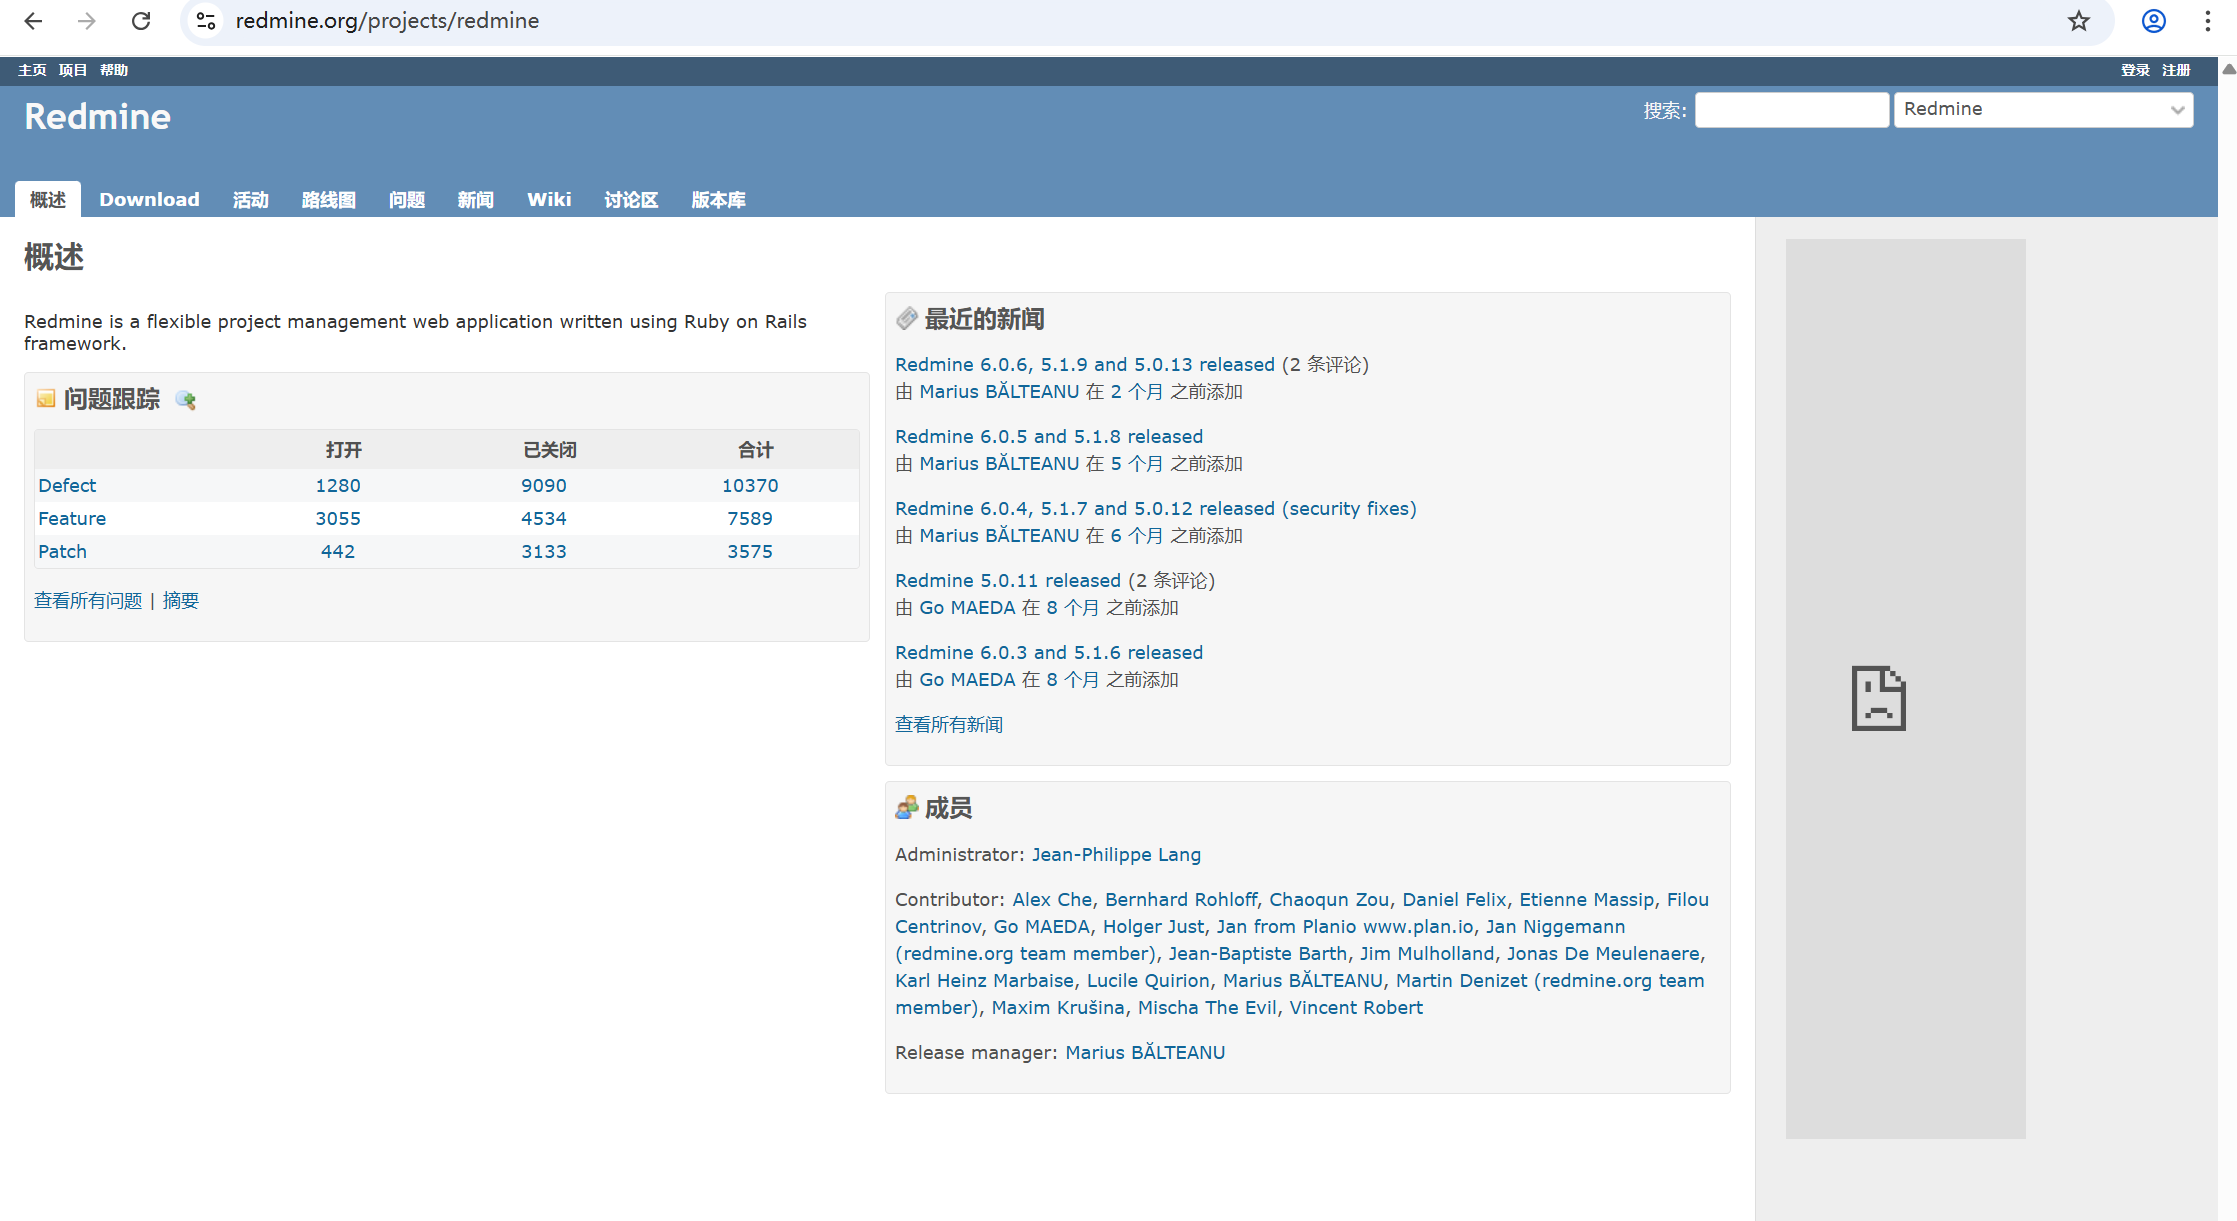Open 查看所有新闻 link

[x=949, y=724]
